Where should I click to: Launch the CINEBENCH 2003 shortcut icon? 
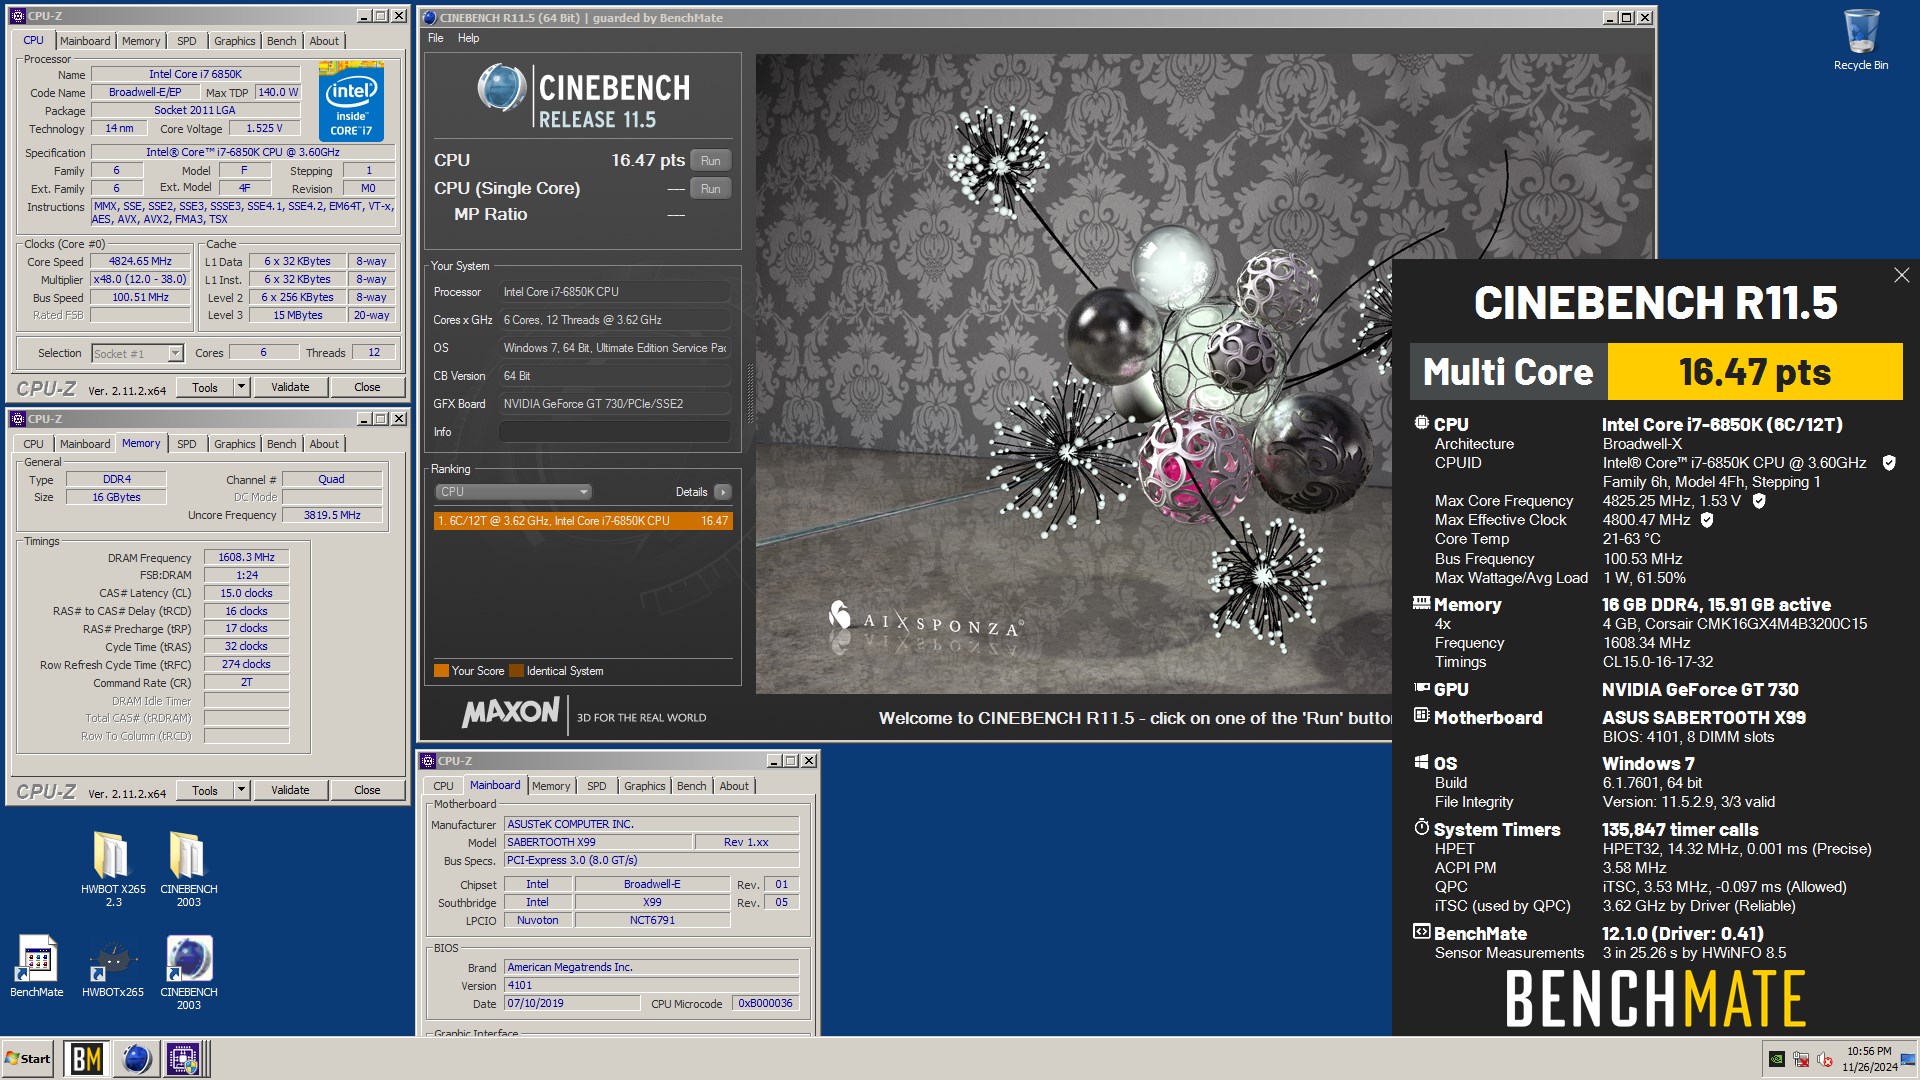[x=188, y=972]
